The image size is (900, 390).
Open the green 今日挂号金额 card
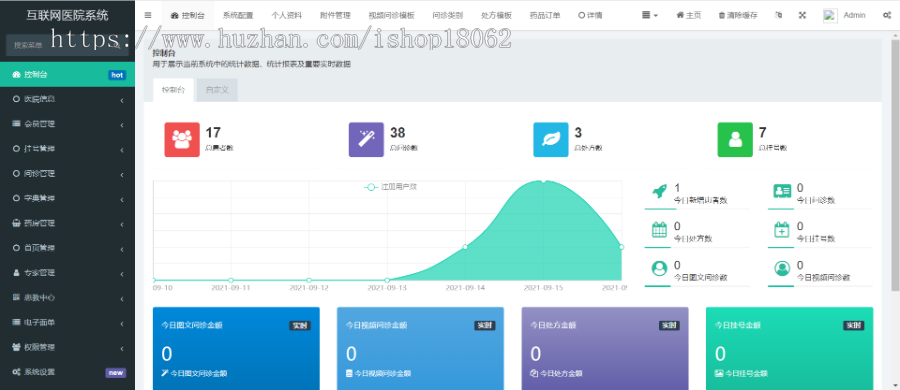(789, 349)
